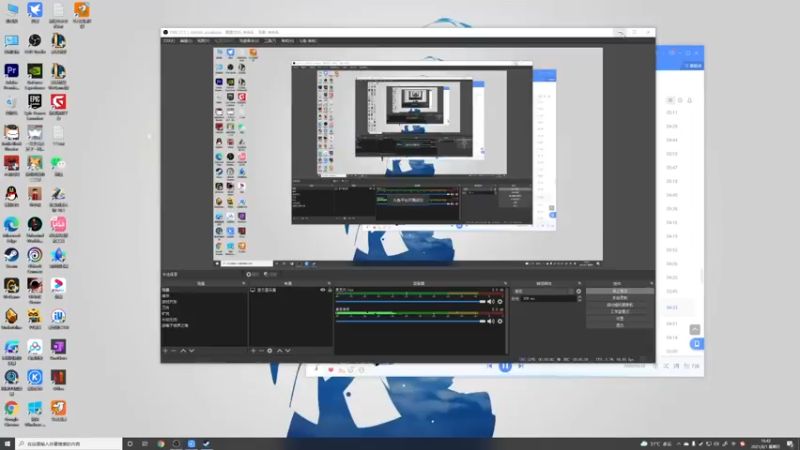Click Studio Mode button in Controls
The height and width of the screenshot is (450, 800).
coord(620,311)
